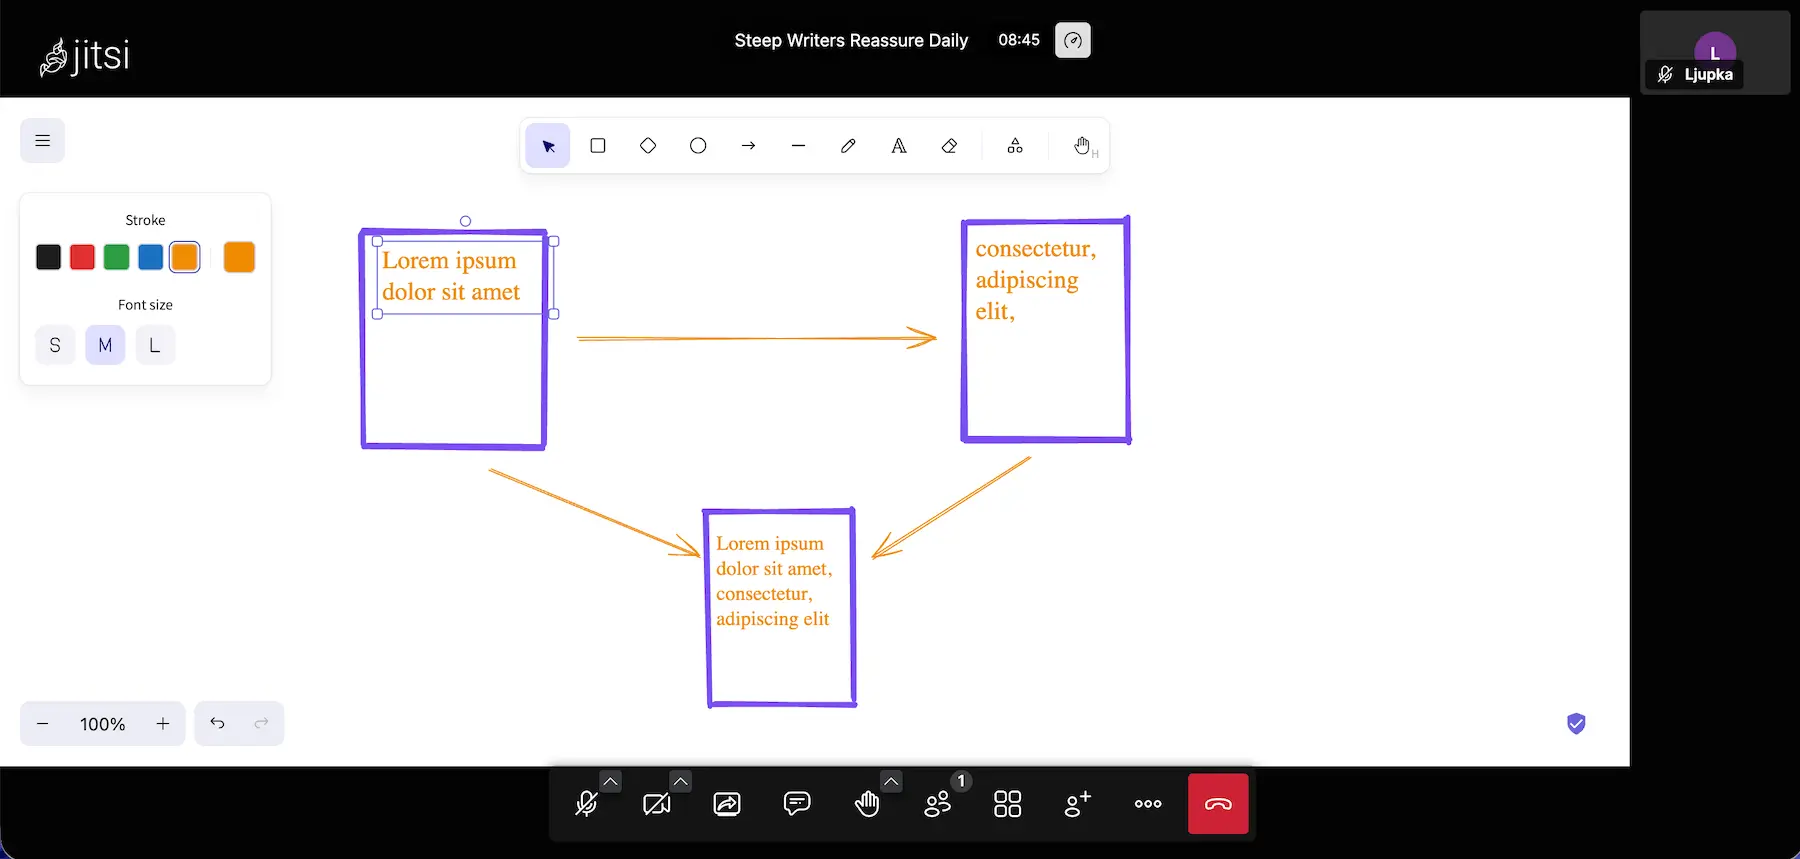The width and height of the screenshot is (1800, 859).
Task: Pick the blue stroke color
Action: pyautogui.click(x=150, y=257)
